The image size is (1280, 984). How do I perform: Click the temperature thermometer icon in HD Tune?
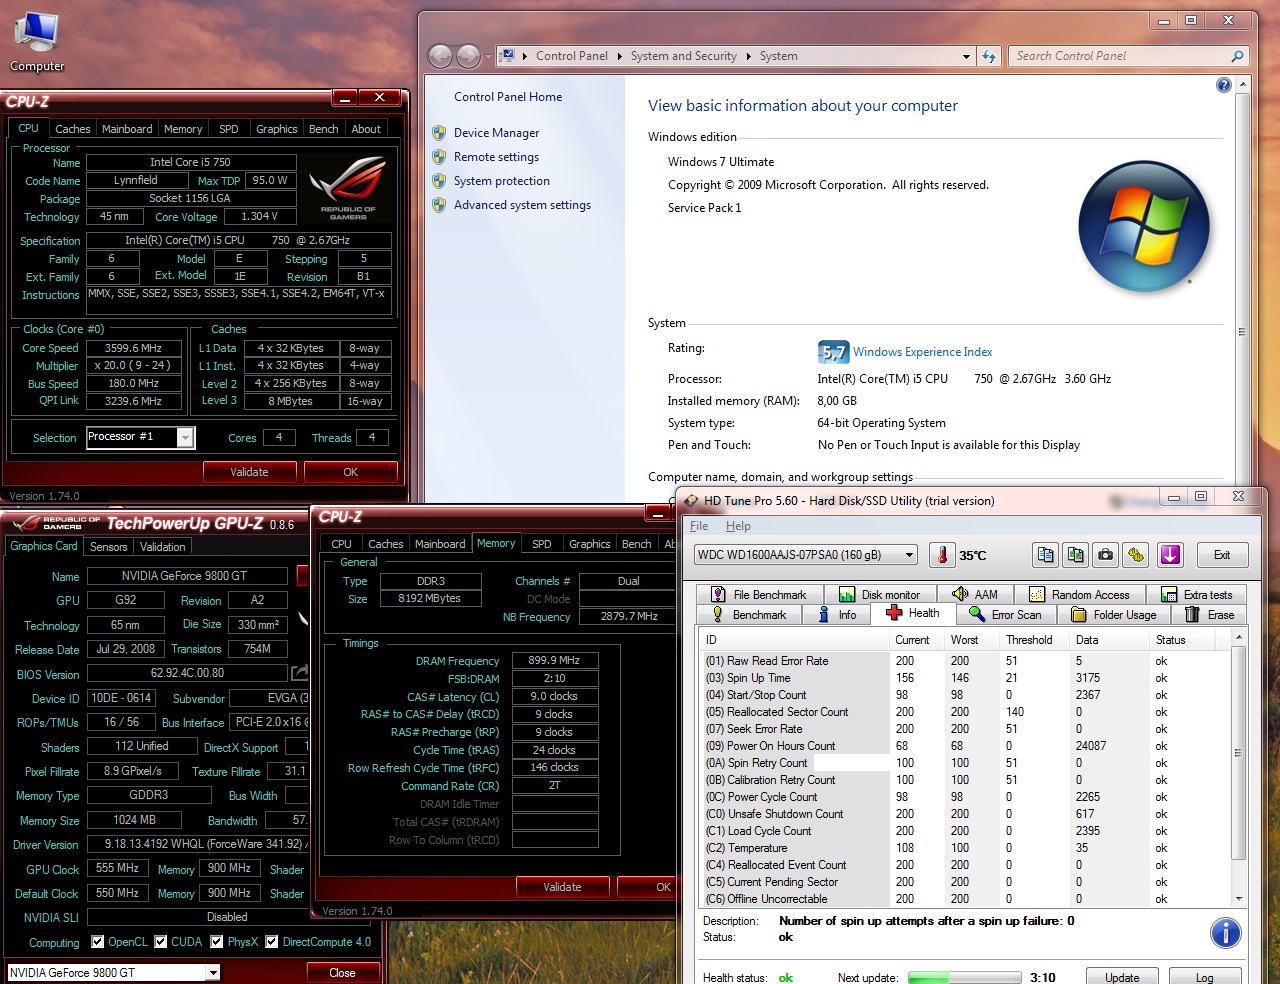click(x=942, y=555)
